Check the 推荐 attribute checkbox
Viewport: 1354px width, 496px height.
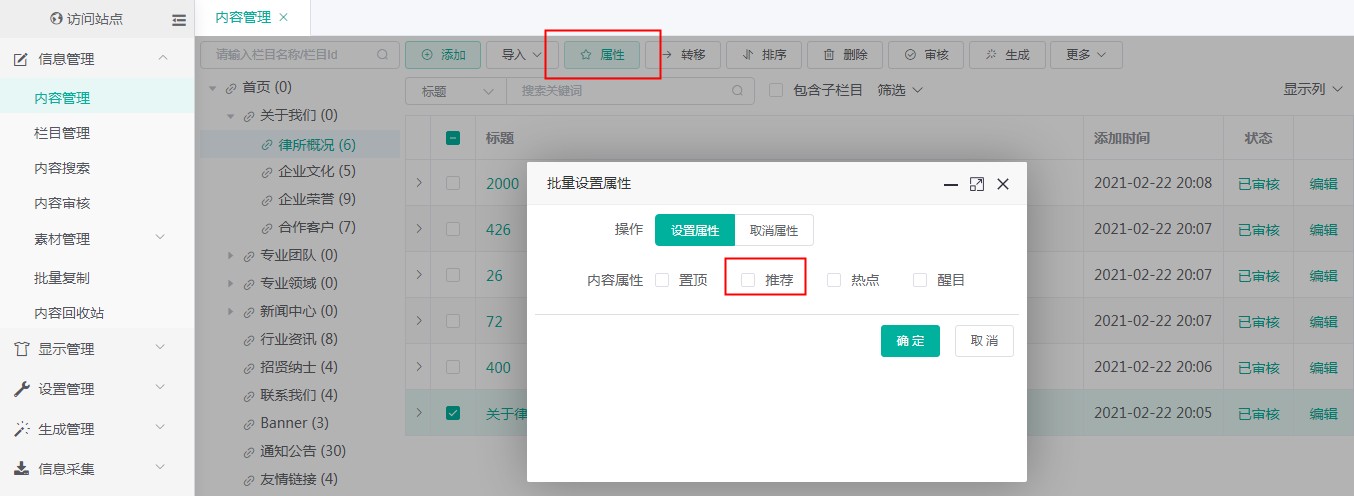[x=748, y=281]
